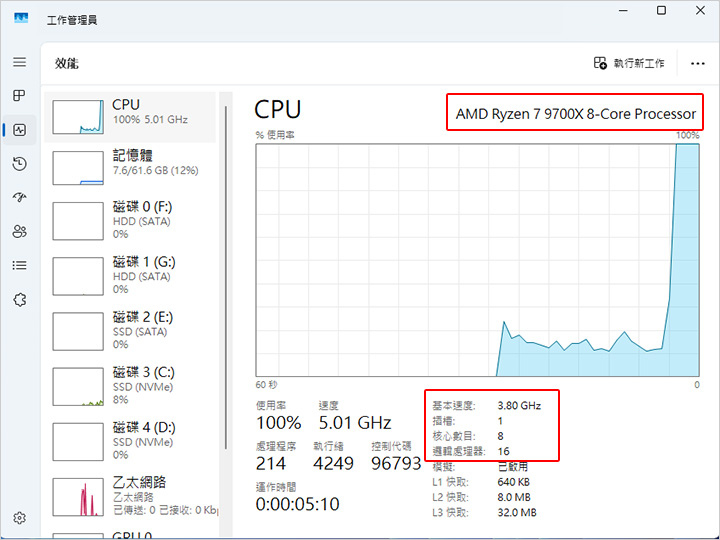Select 磁碟 4 (D:) item
The image size is (720, 540).
130,441
